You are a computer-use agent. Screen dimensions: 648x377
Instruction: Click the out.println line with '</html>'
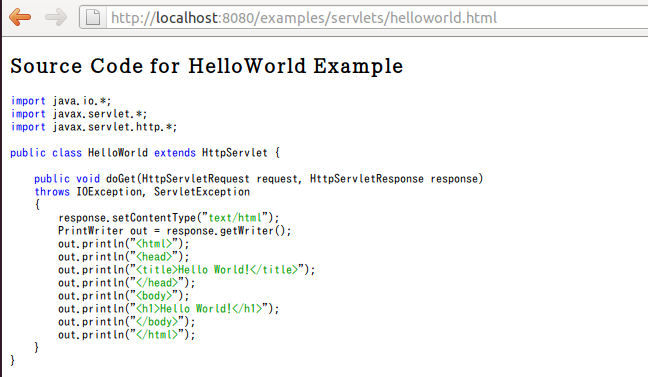(x=126, y=335)
